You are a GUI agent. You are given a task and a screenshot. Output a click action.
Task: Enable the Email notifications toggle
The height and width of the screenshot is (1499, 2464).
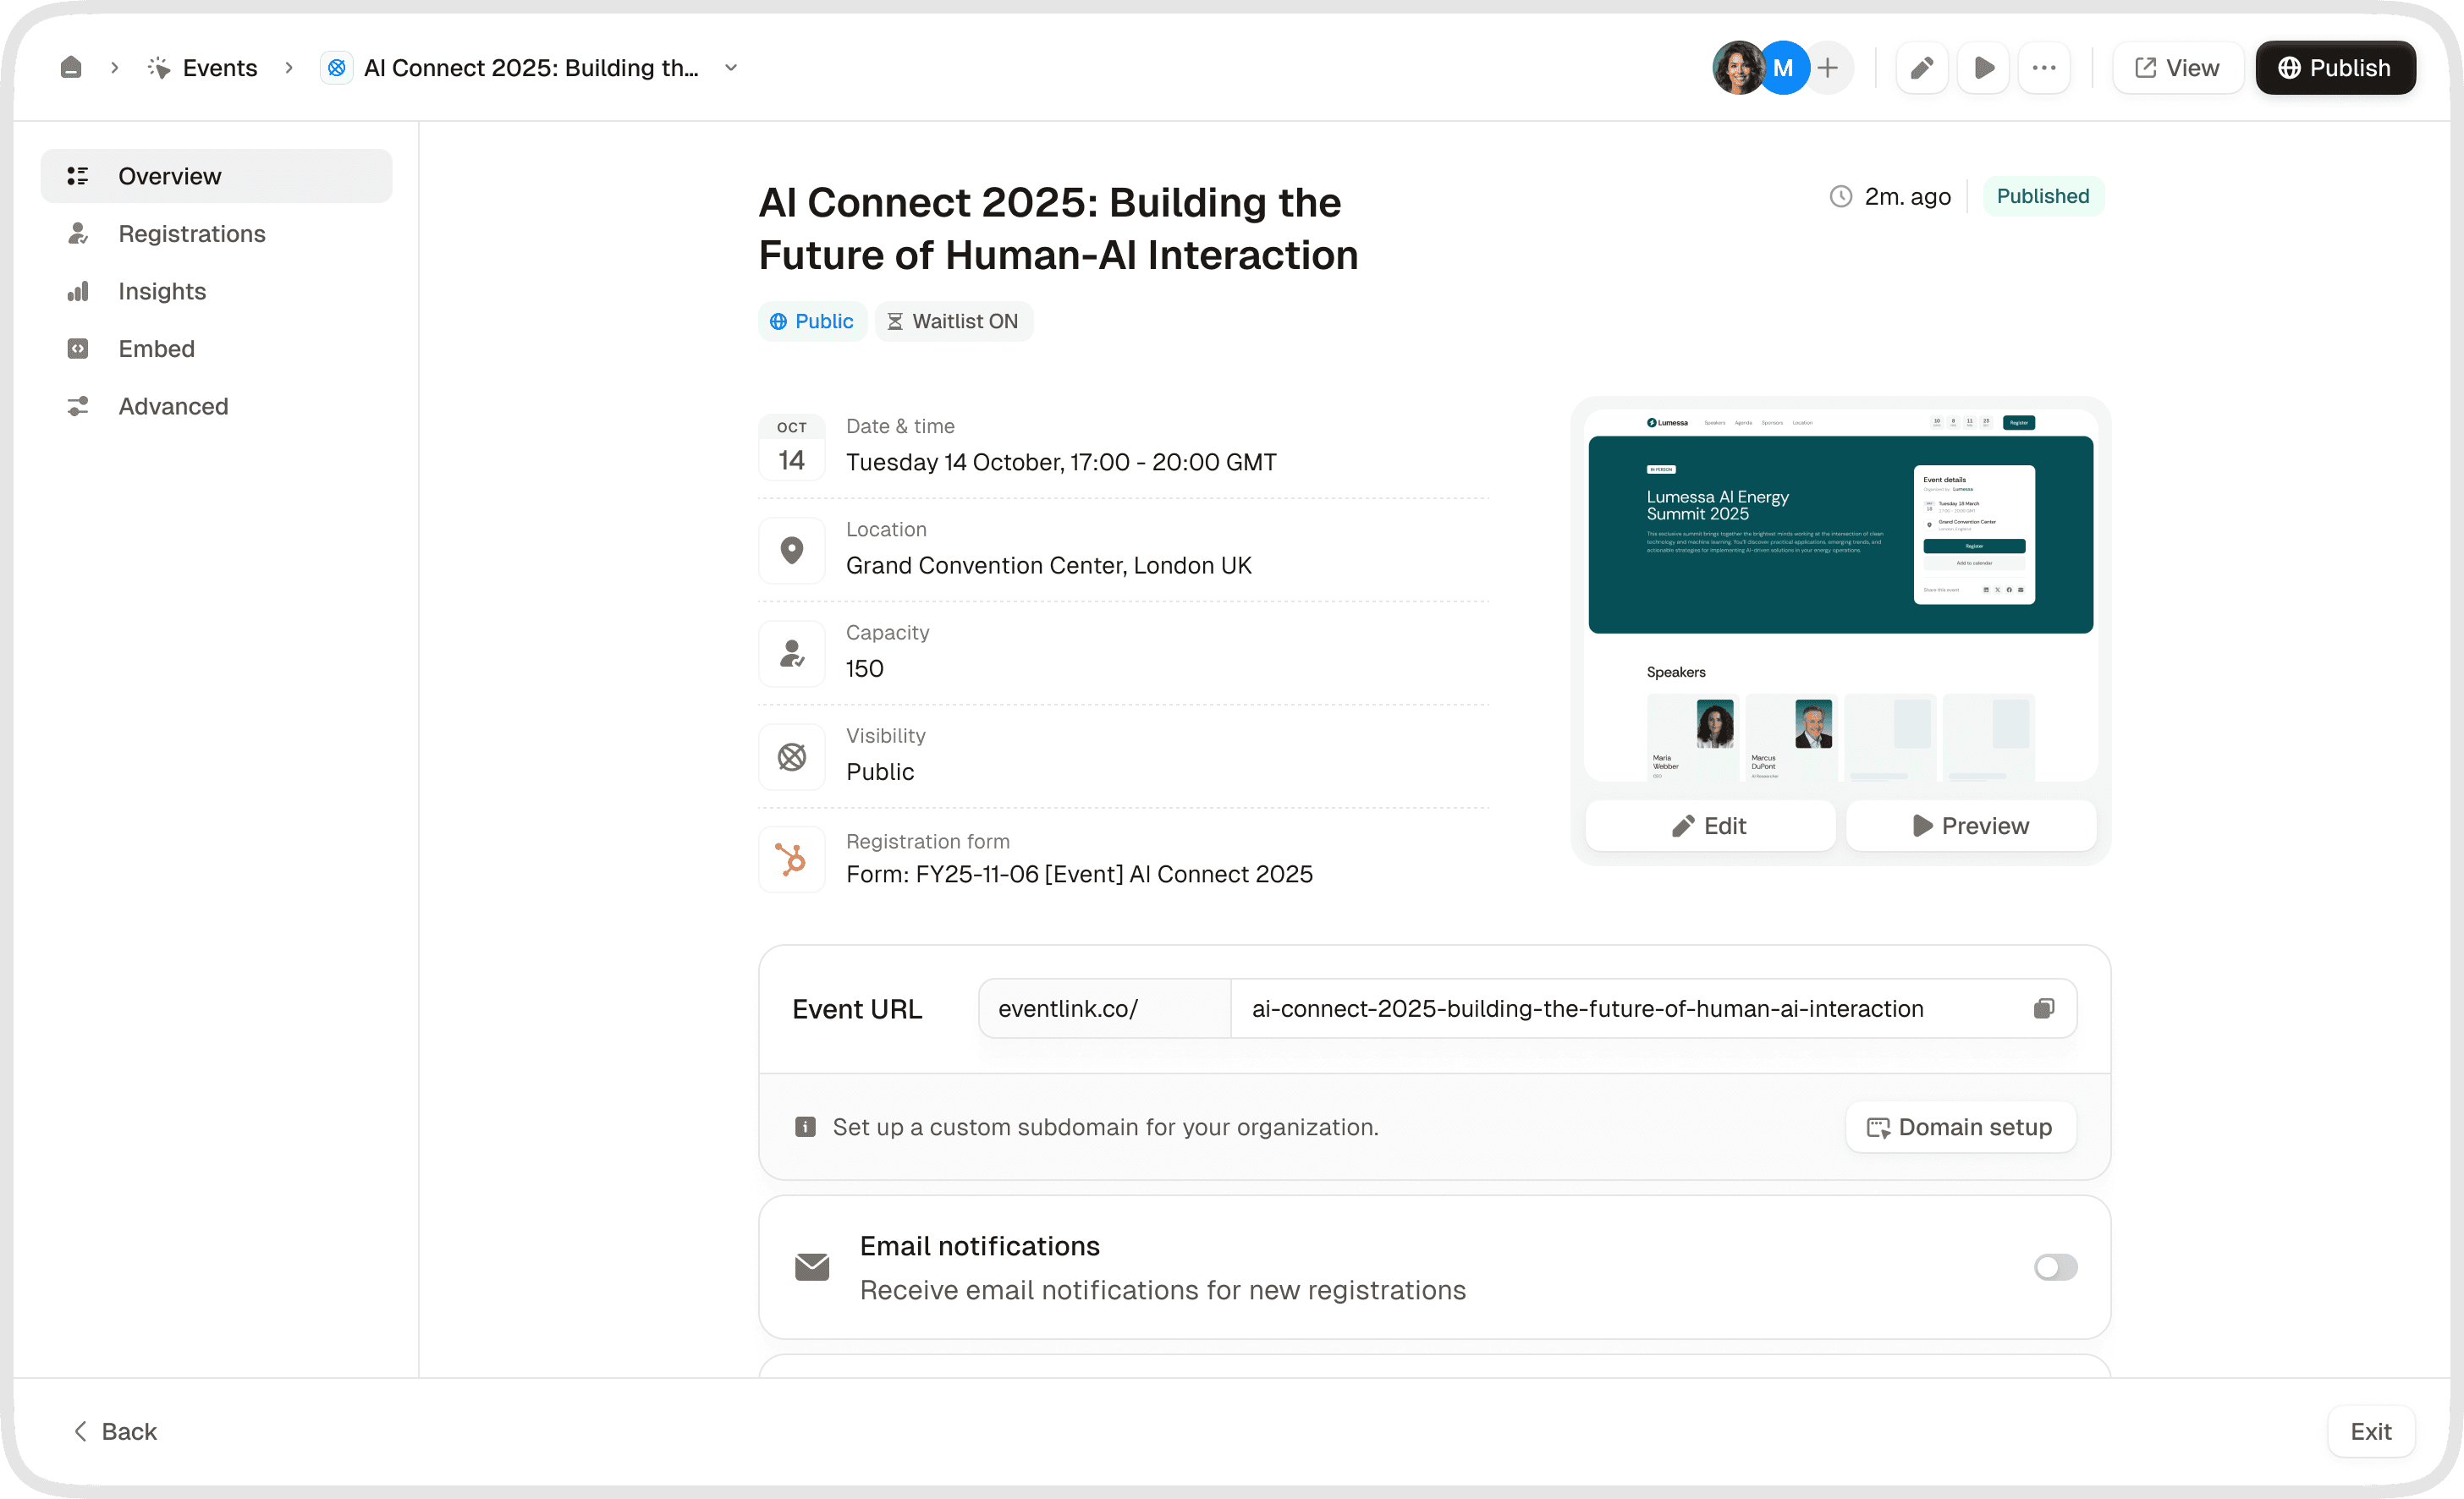[x=2055, y=1267]
